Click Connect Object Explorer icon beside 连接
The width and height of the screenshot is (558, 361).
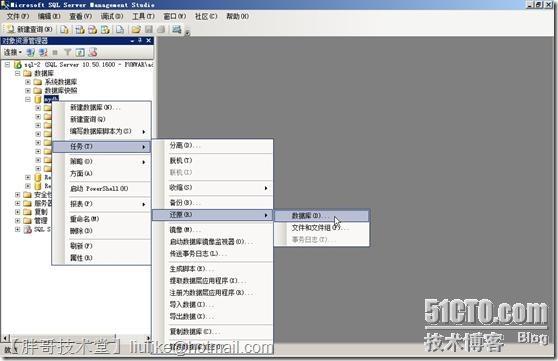[31, 52]
